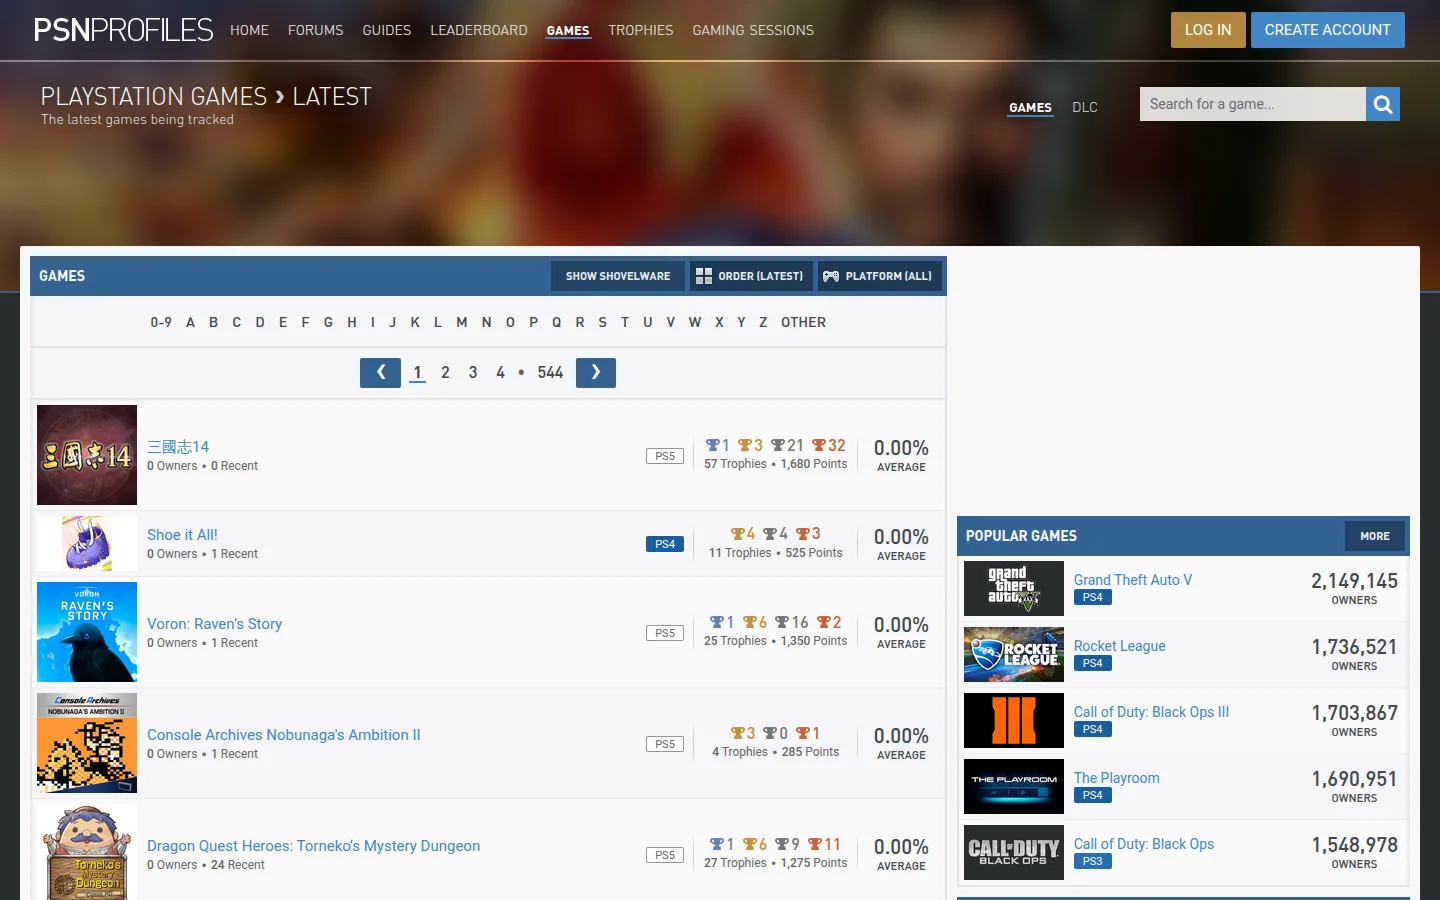Open the Home menu item
The image size is (1440, 900).
[x=249, y=30]
